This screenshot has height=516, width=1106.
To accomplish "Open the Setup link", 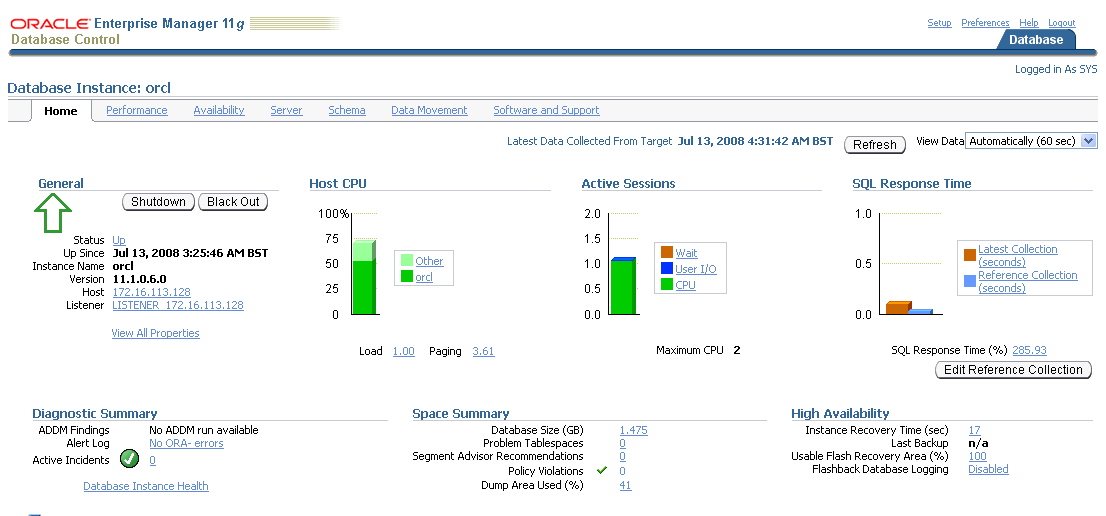I will tap(940, 23).
